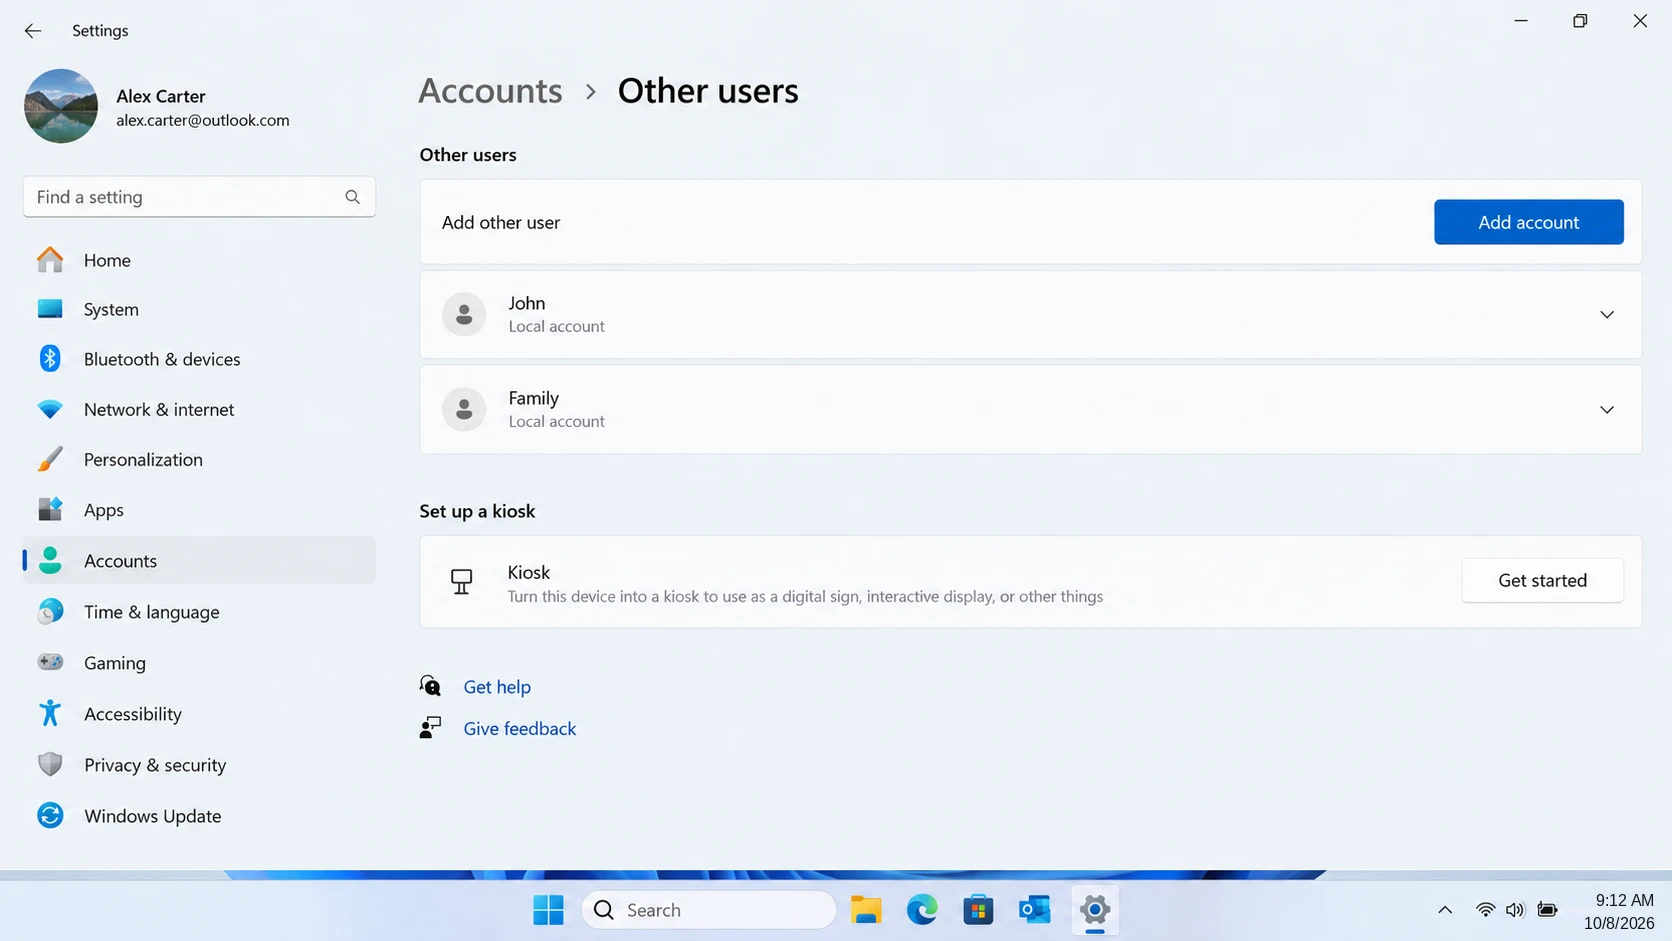Open the Give feedback link
The width and height of the screenshot is (1672, 941).
(x=519, y=729)
